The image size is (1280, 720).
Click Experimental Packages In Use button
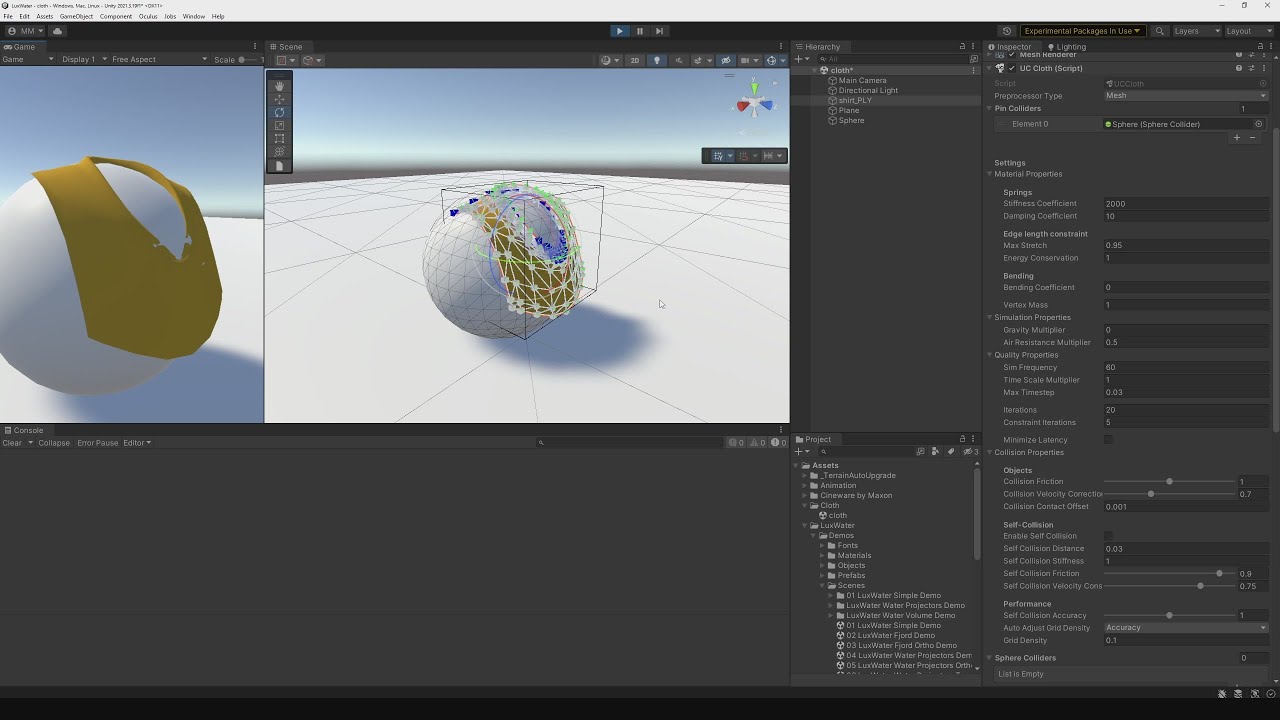[1082, 31]
